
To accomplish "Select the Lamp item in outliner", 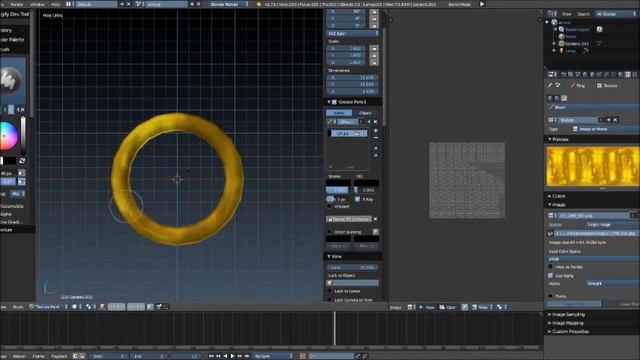I will pyautogui.click(x=570, y=51).
